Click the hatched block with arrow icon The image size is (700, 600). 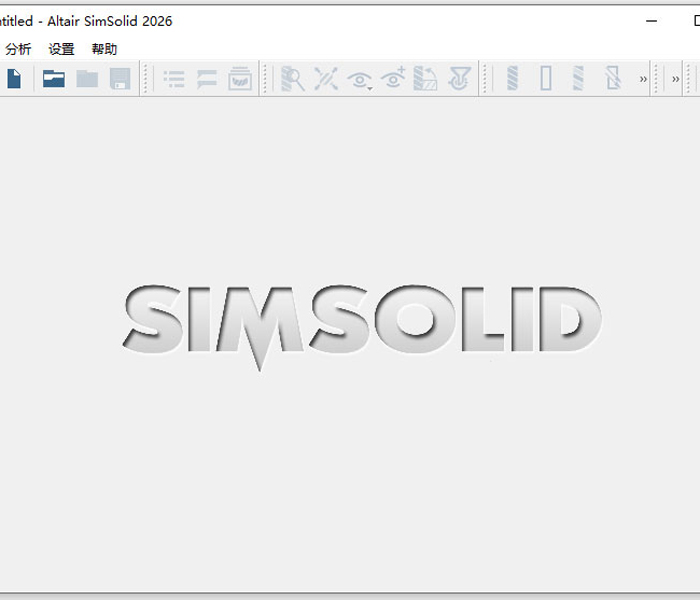[x=425, y=79]
